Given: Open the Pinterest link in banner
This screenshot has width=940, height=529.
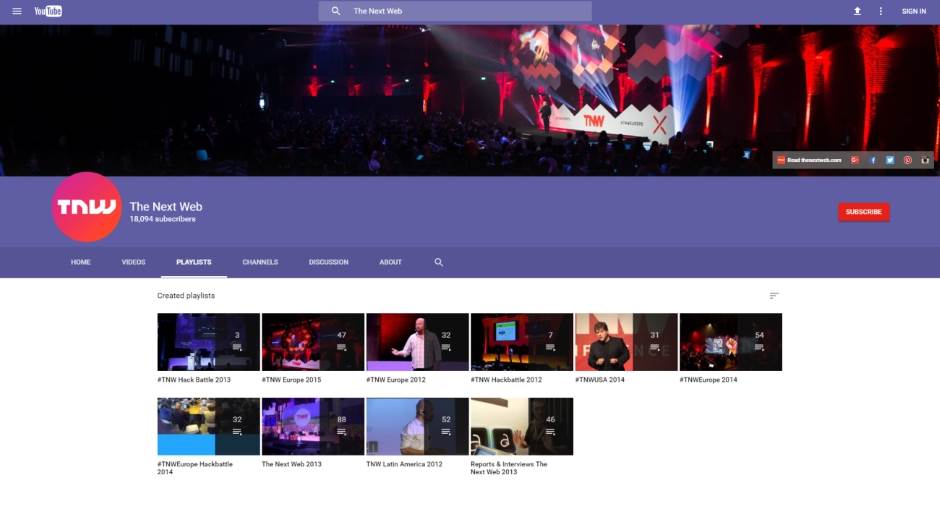Looking at the screenshot, I should tap(908, 160).
